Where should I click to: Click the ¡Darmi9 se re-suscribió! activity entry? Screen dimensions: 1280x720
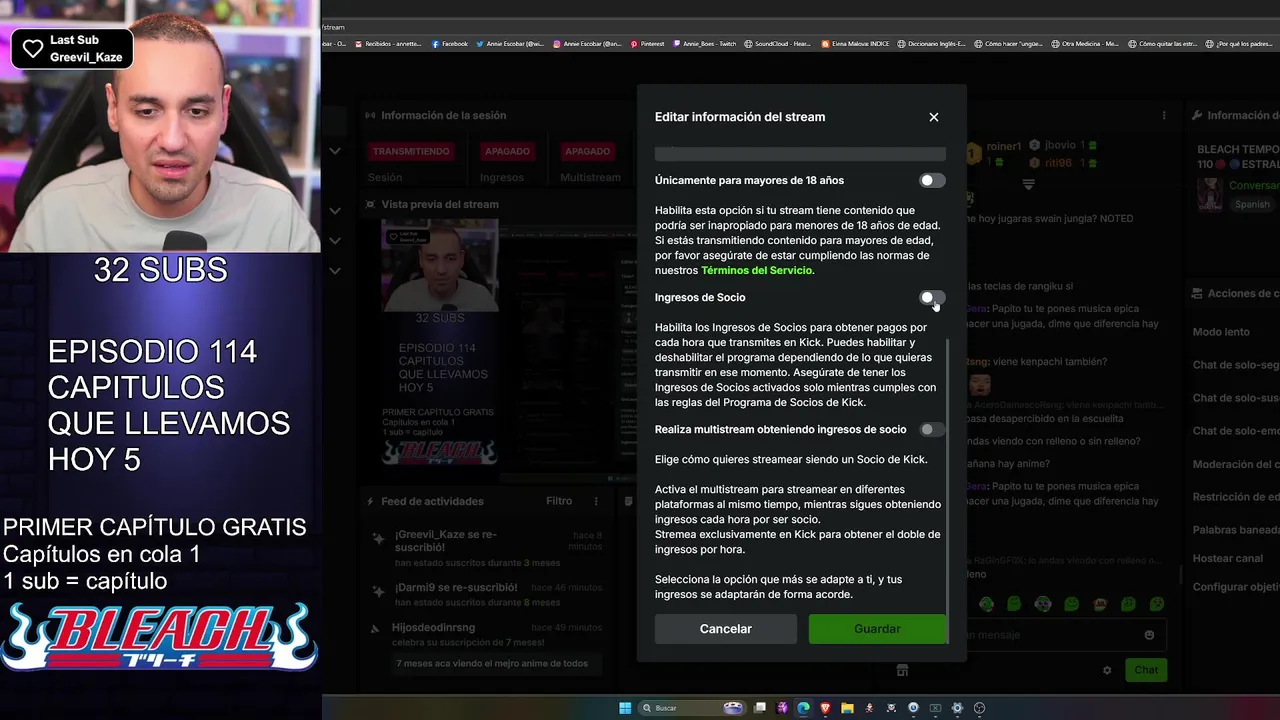(x=485, y=595)
